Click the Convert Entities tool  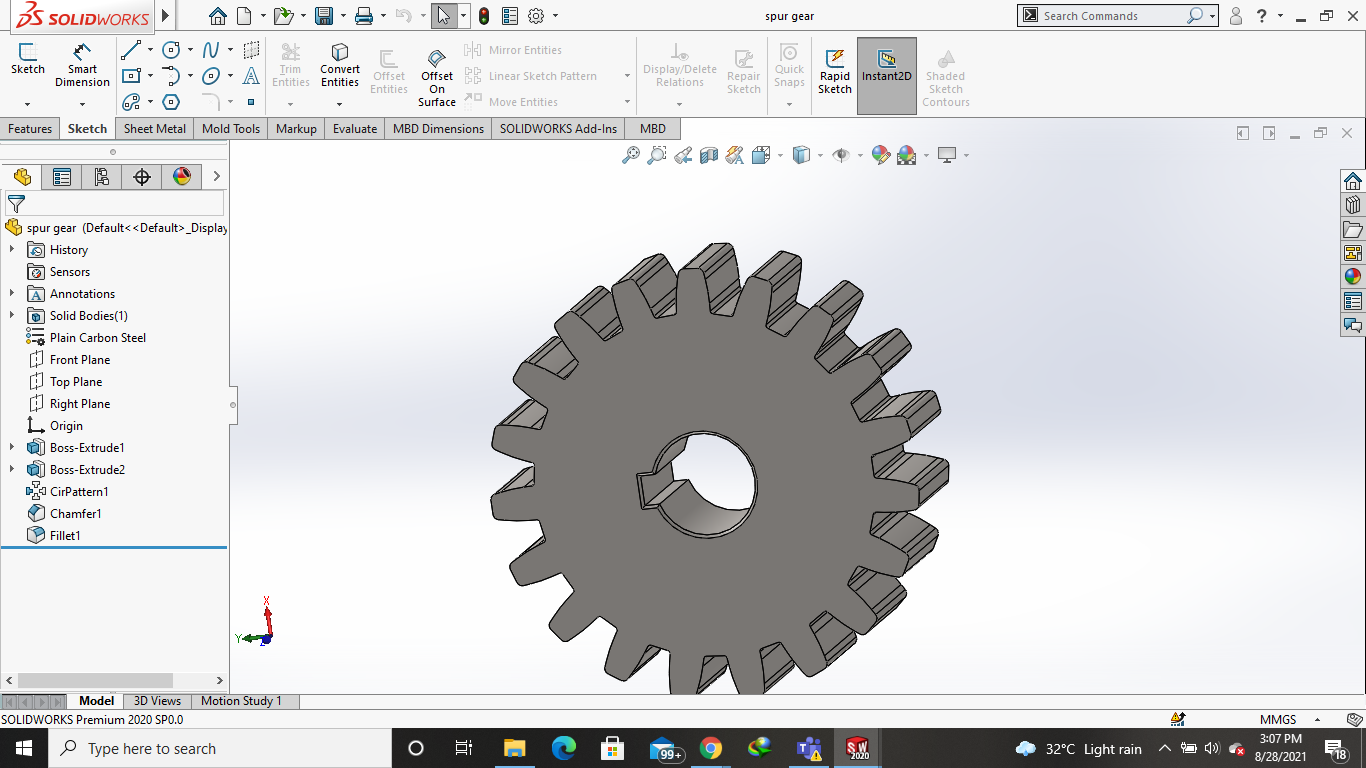pos(340,65)
